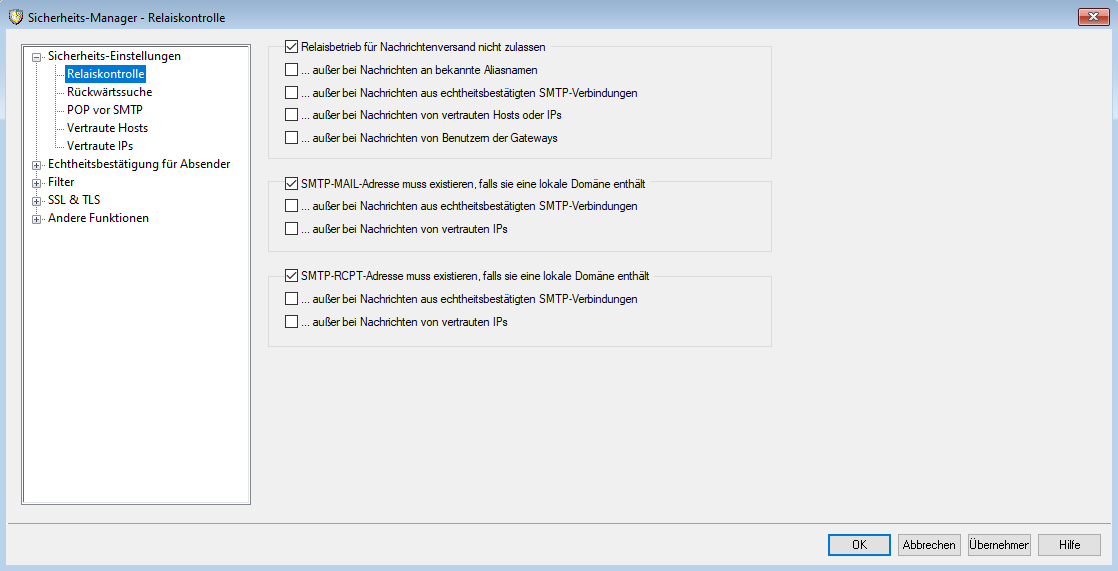Expand the SSL & TLS node

pyautogui.click(x=37, y=201)
